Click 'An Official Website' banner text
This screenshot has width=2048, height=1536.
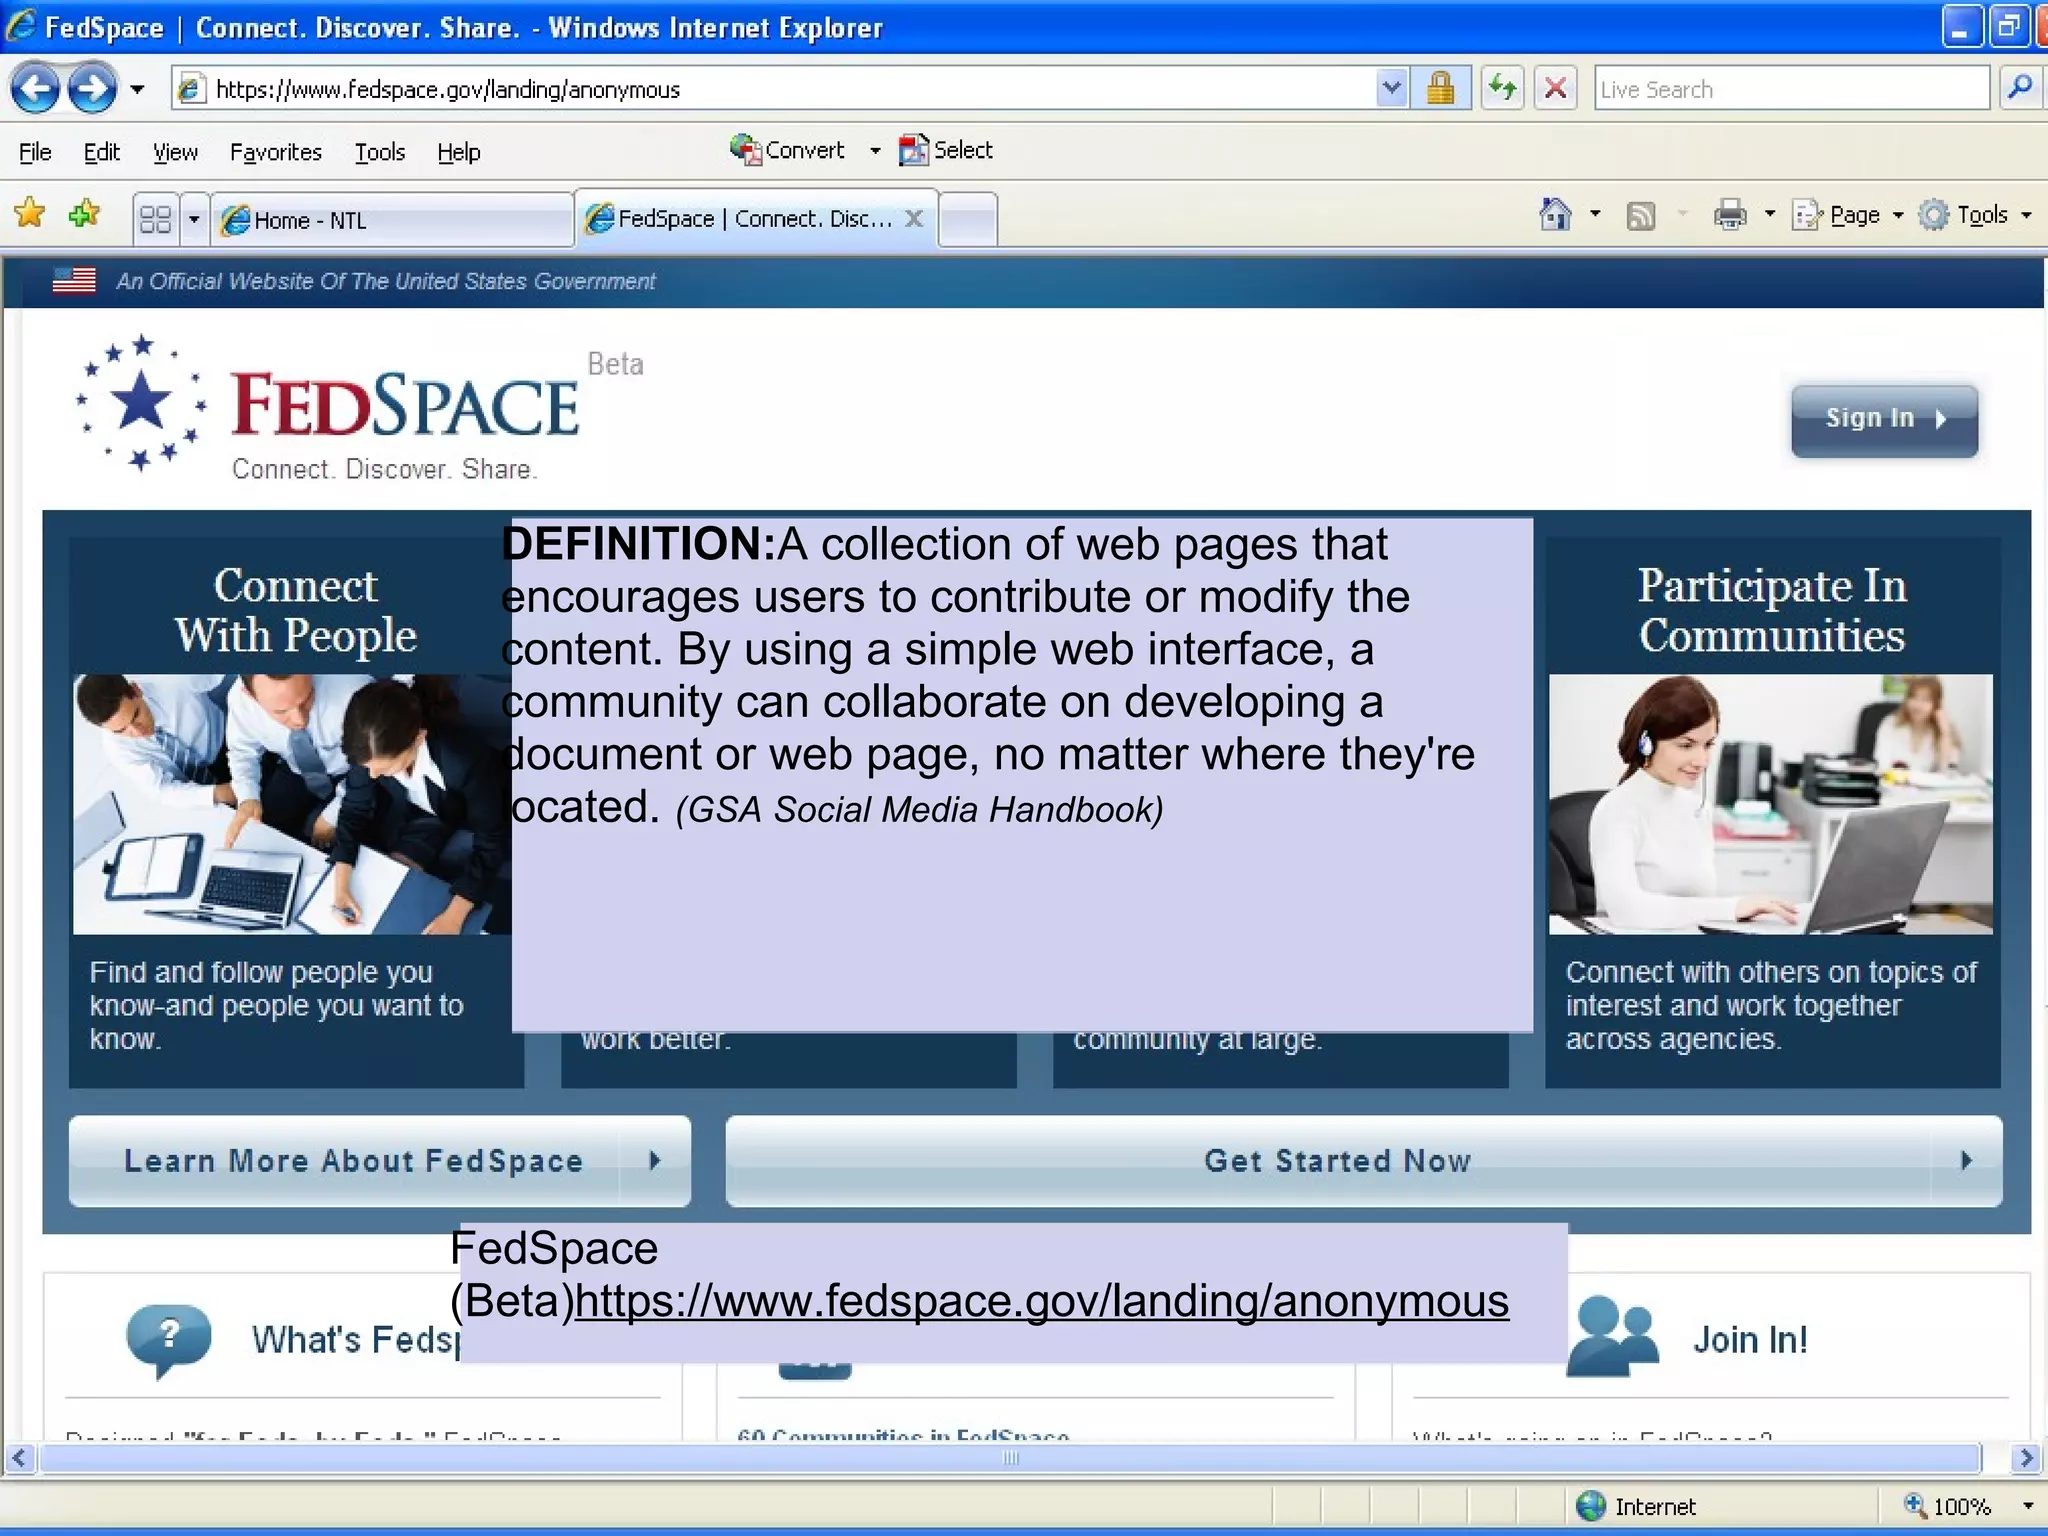[386, 281]
